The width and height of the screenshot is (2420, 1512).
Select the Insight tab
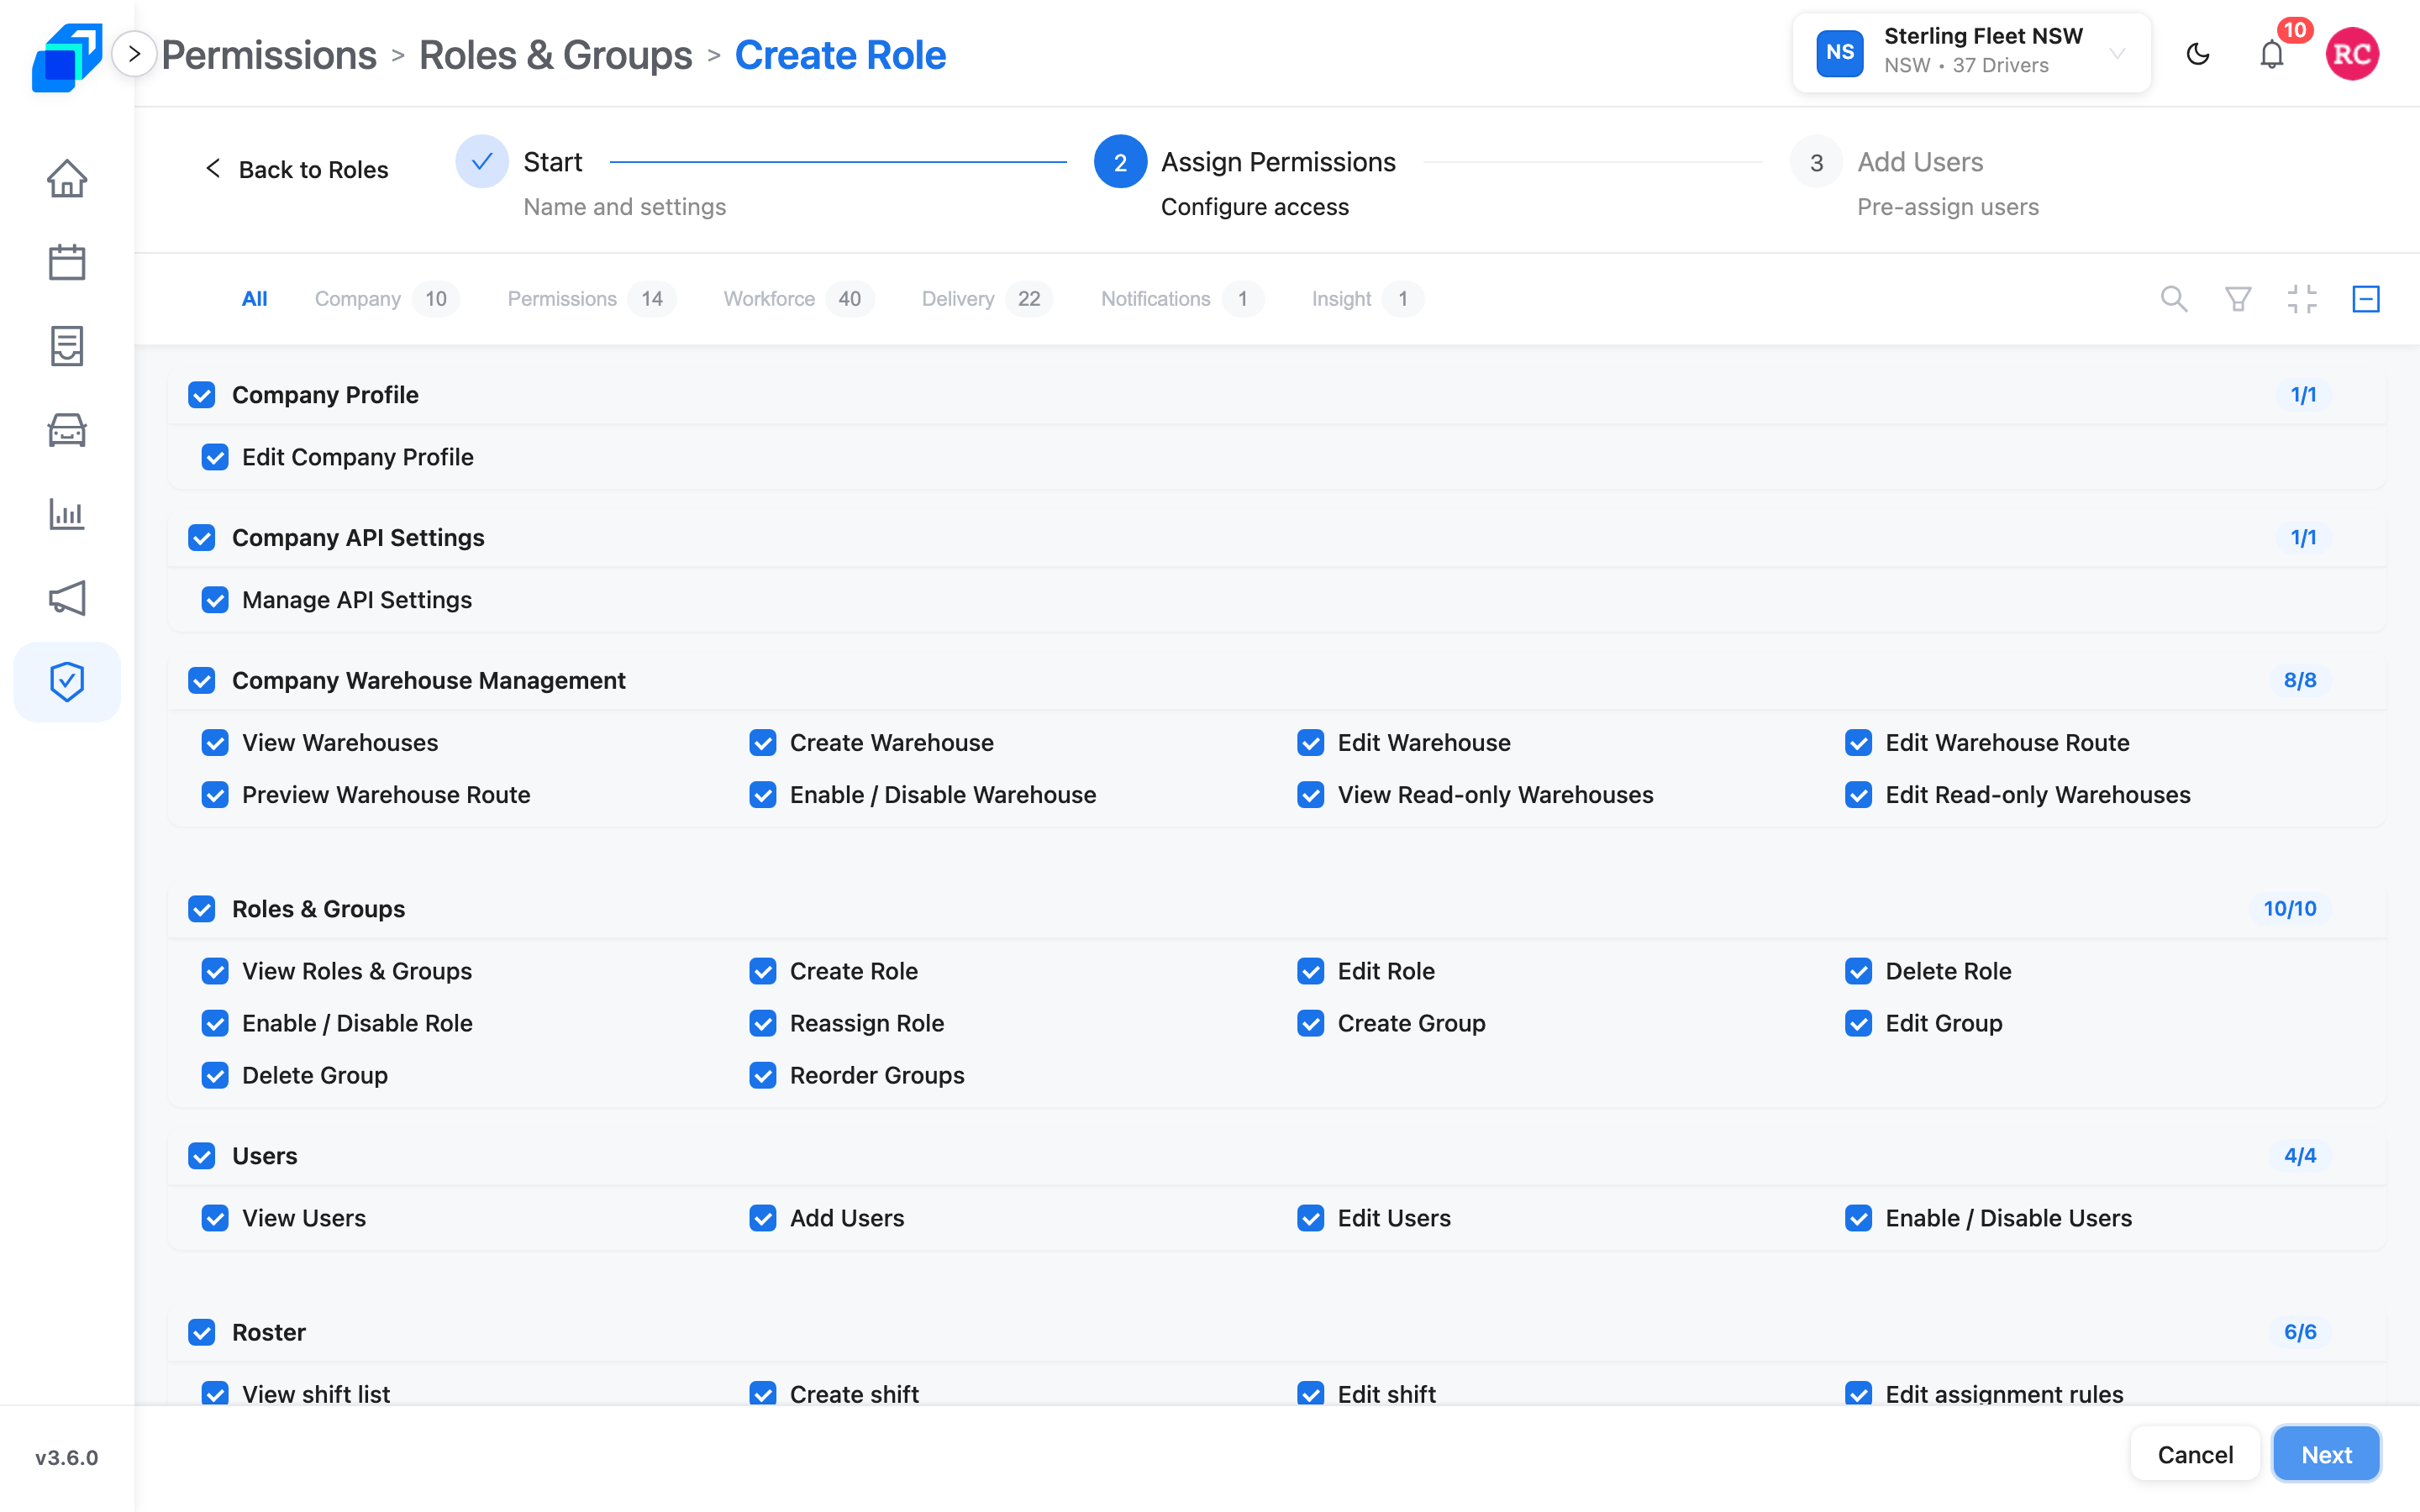[1367, 299]
